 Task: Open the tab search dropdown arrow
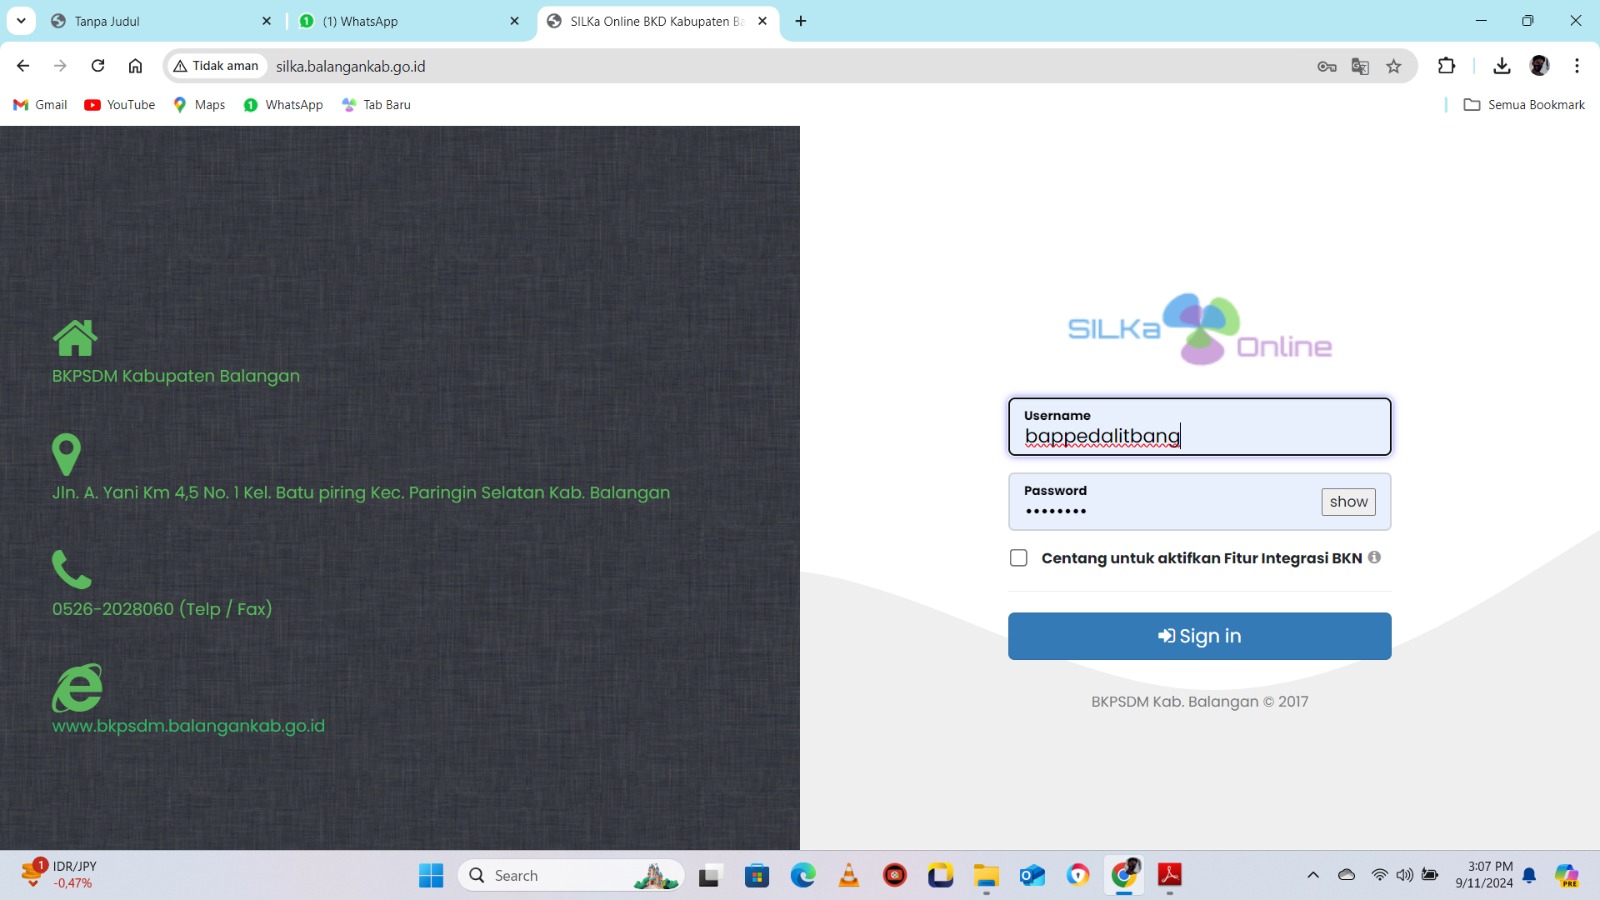[21, 21]
